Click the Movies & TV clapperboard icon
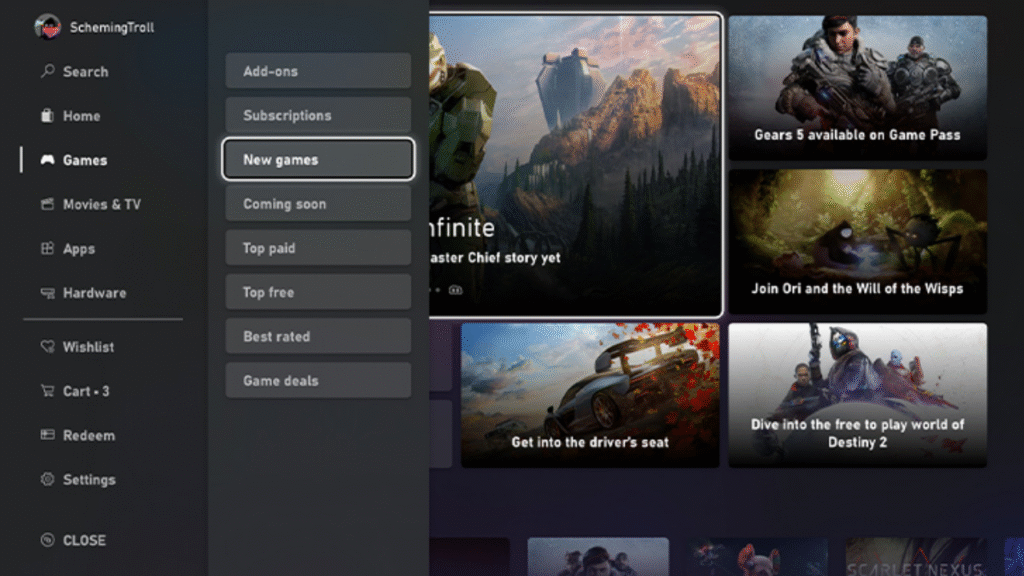 pos(47,204)
